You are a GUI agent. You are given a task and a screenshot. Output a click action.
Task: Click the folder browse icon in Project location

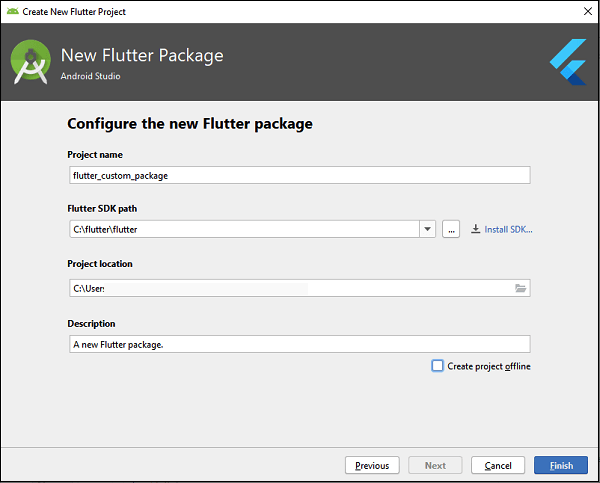coord(520,288)
